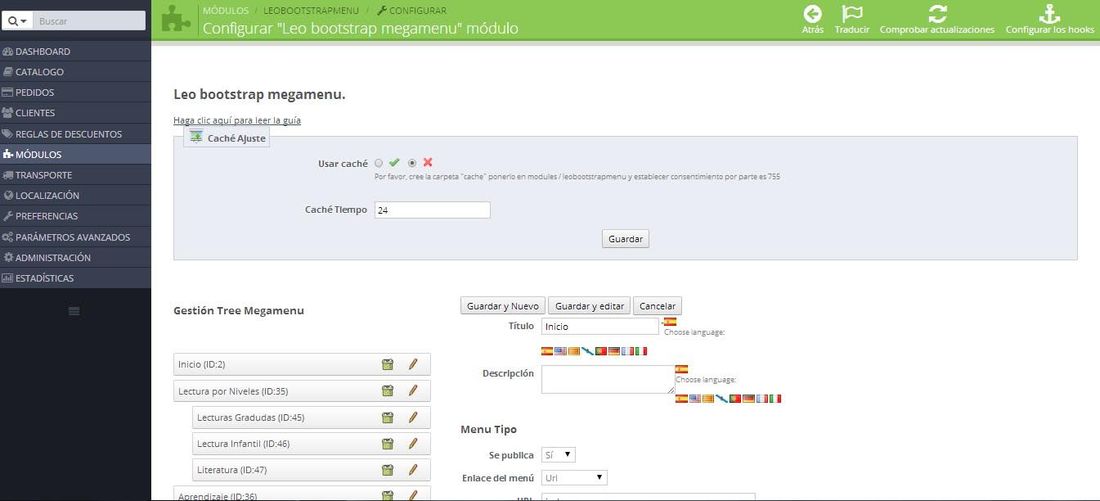1100x501 pixels.
Task: Select the 'Lectura Infantil (ID:46)' tree row
Action: (x=311, y=443)
